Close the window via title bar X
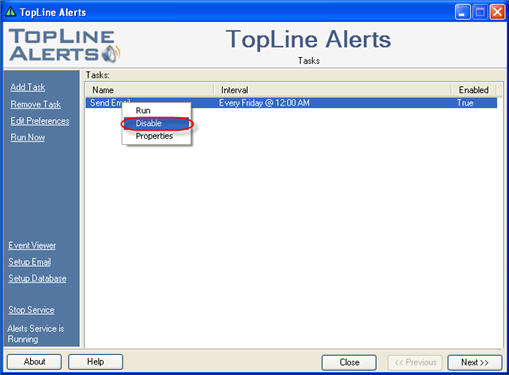Image resolution: width=509 pixels, height=375 pixels. 497,12
